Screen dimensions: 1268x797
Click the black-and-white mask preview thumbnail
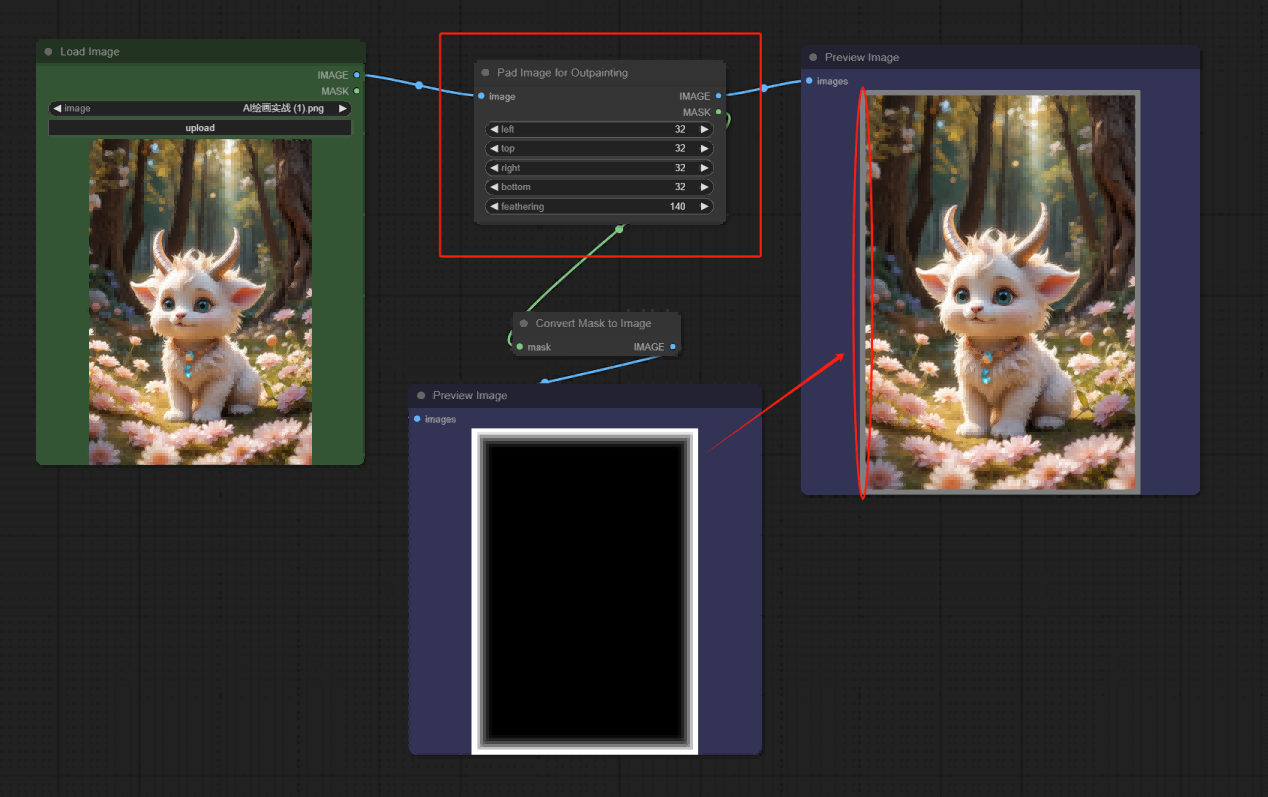[585, 591]
